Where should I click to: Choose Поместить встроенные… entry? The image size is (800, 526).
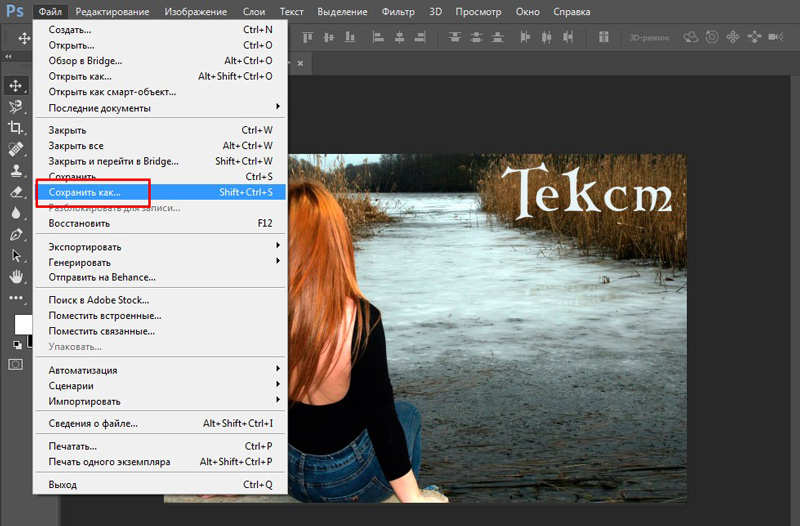[160, 316]
